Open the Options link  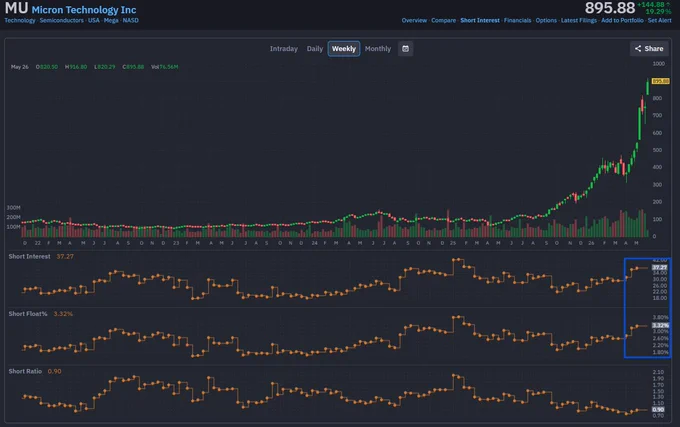(546, 20)
